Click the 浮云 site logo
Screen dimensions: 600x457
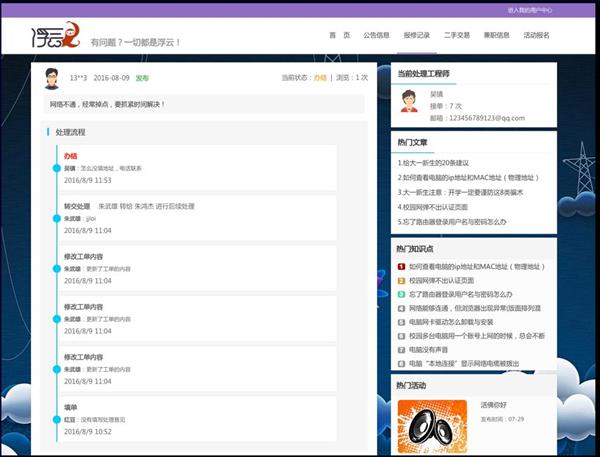tap(56, 35)
